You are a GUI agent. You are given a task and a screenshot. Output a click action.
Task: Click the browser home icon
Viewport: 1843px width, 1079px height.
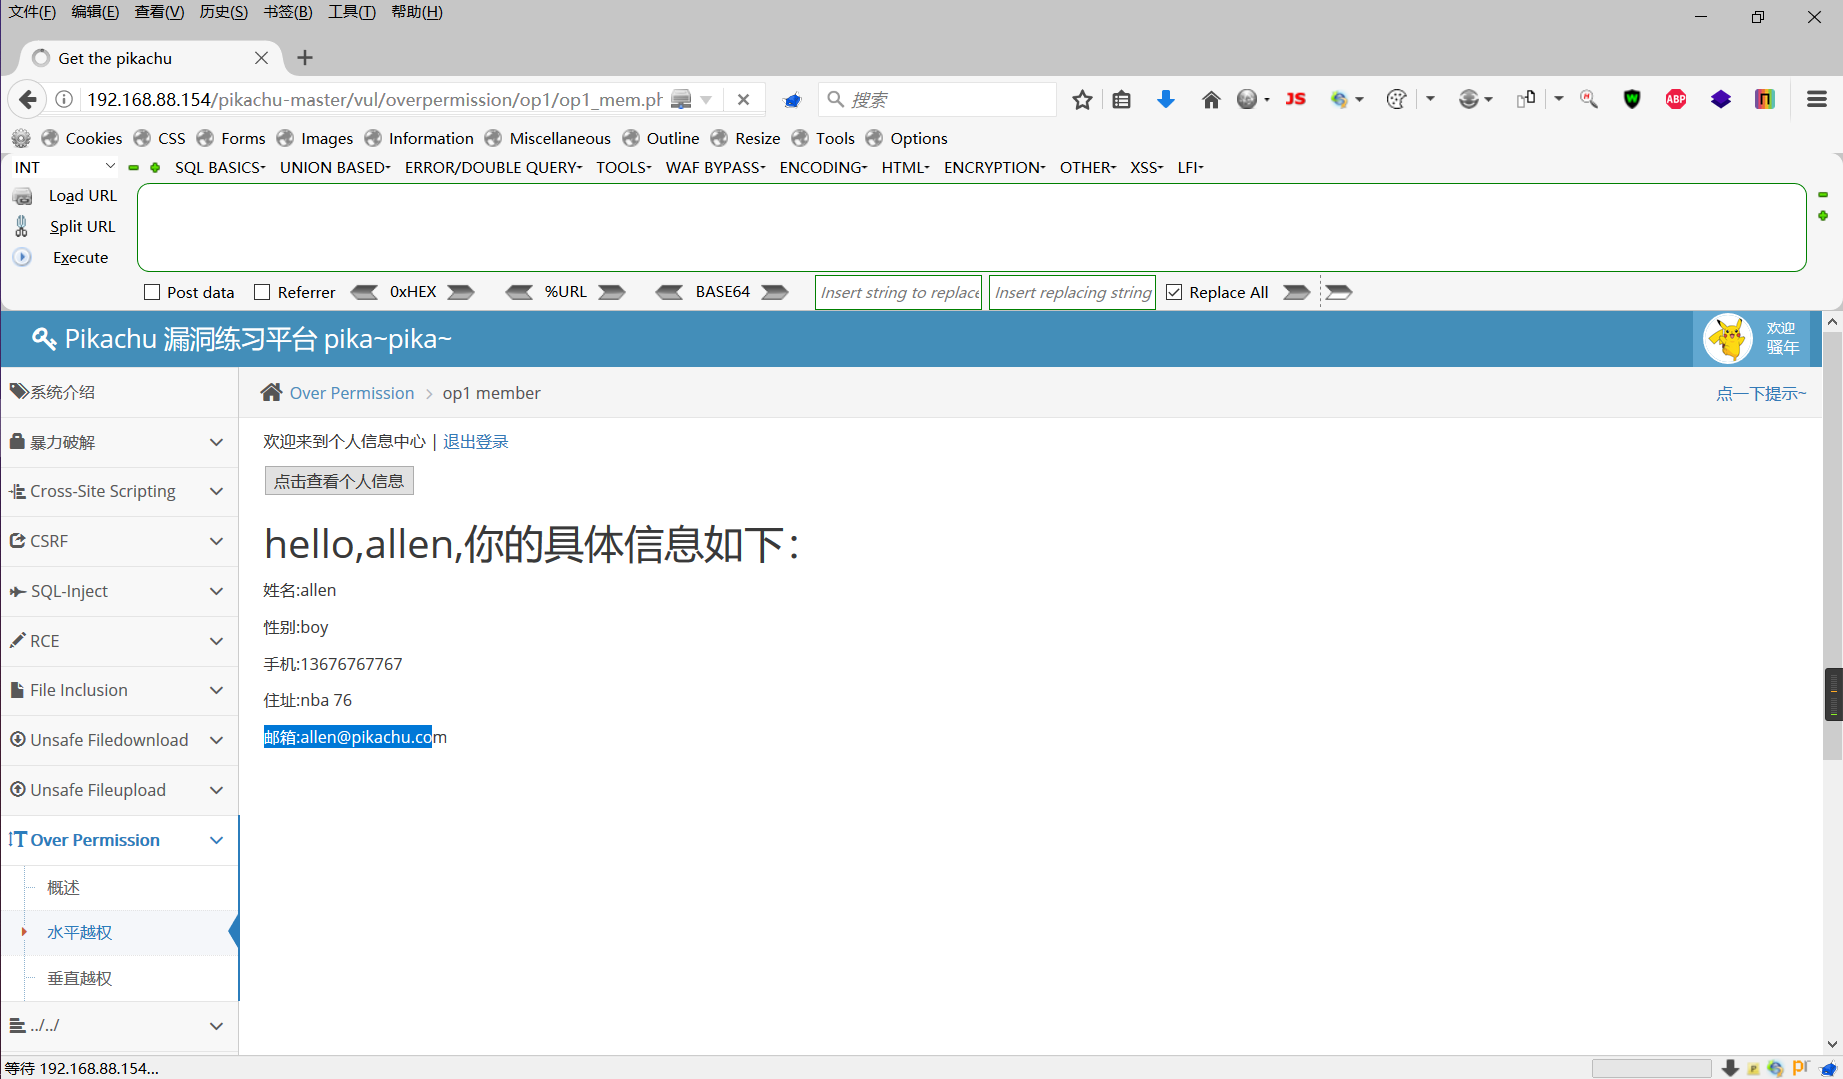coord(1210,99)
